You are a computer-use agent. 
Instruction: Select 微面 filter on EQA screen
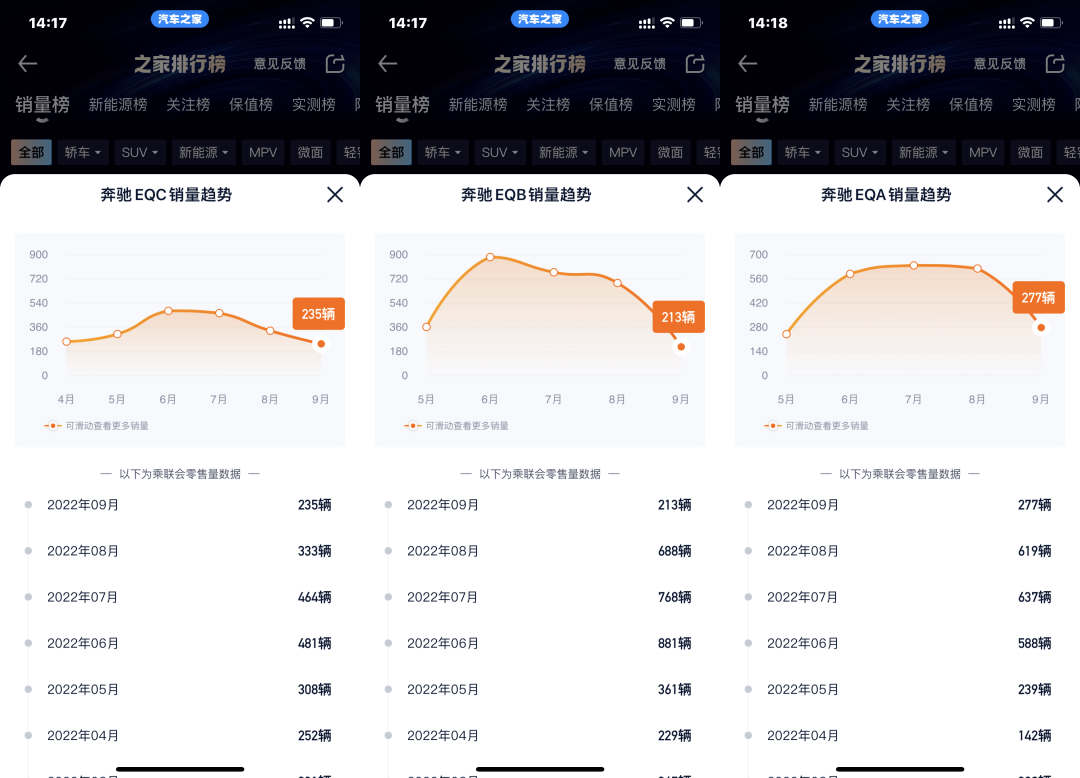(1030, 152)
